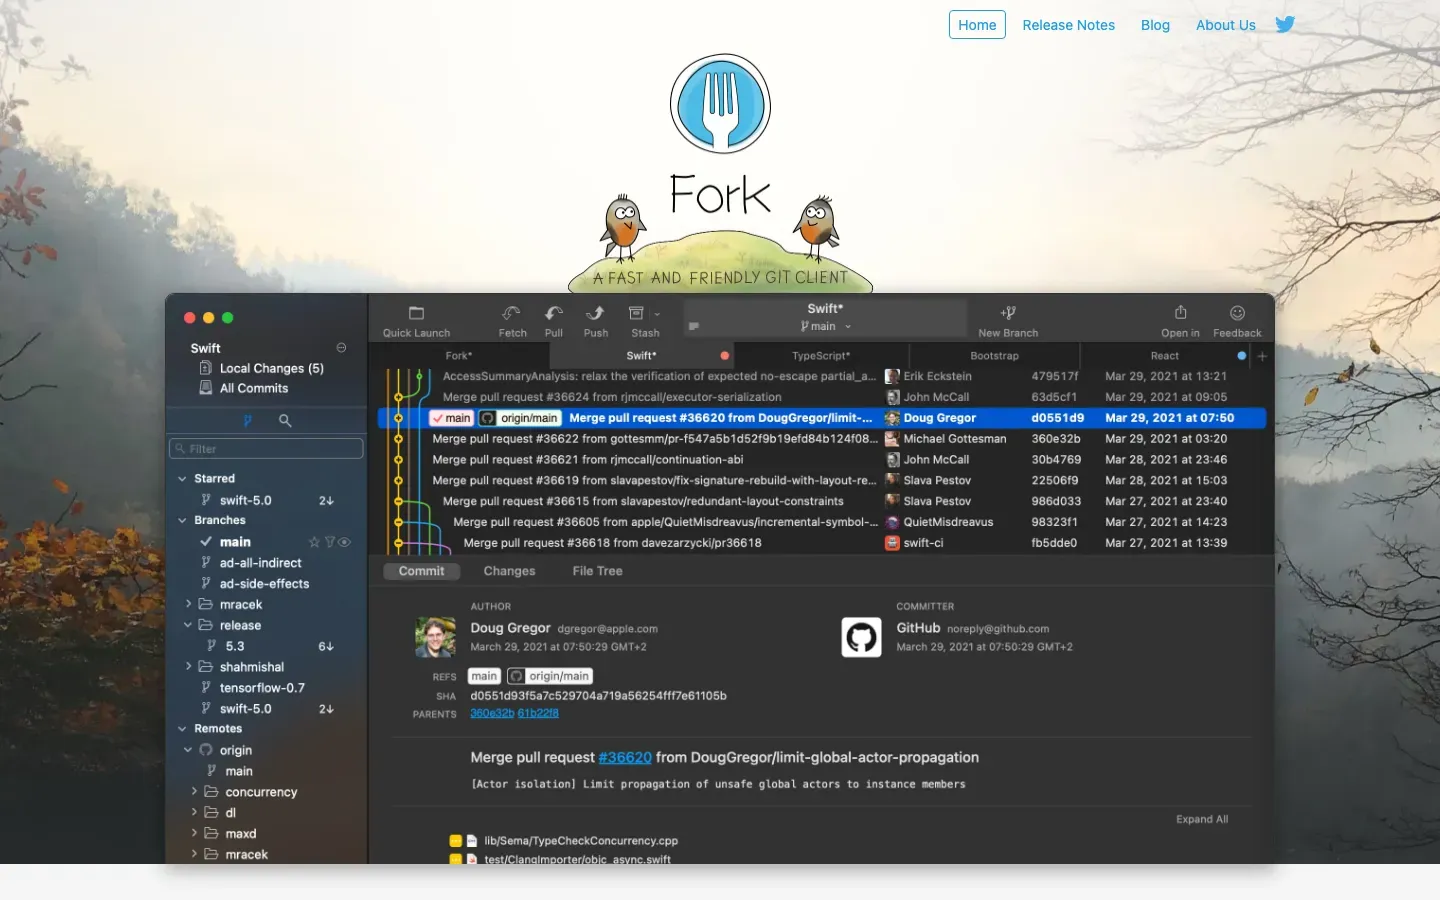Select merge pull request #36622 commit row
The width and height of the screenshot is (1440, 900).
(x=822, y=439)
